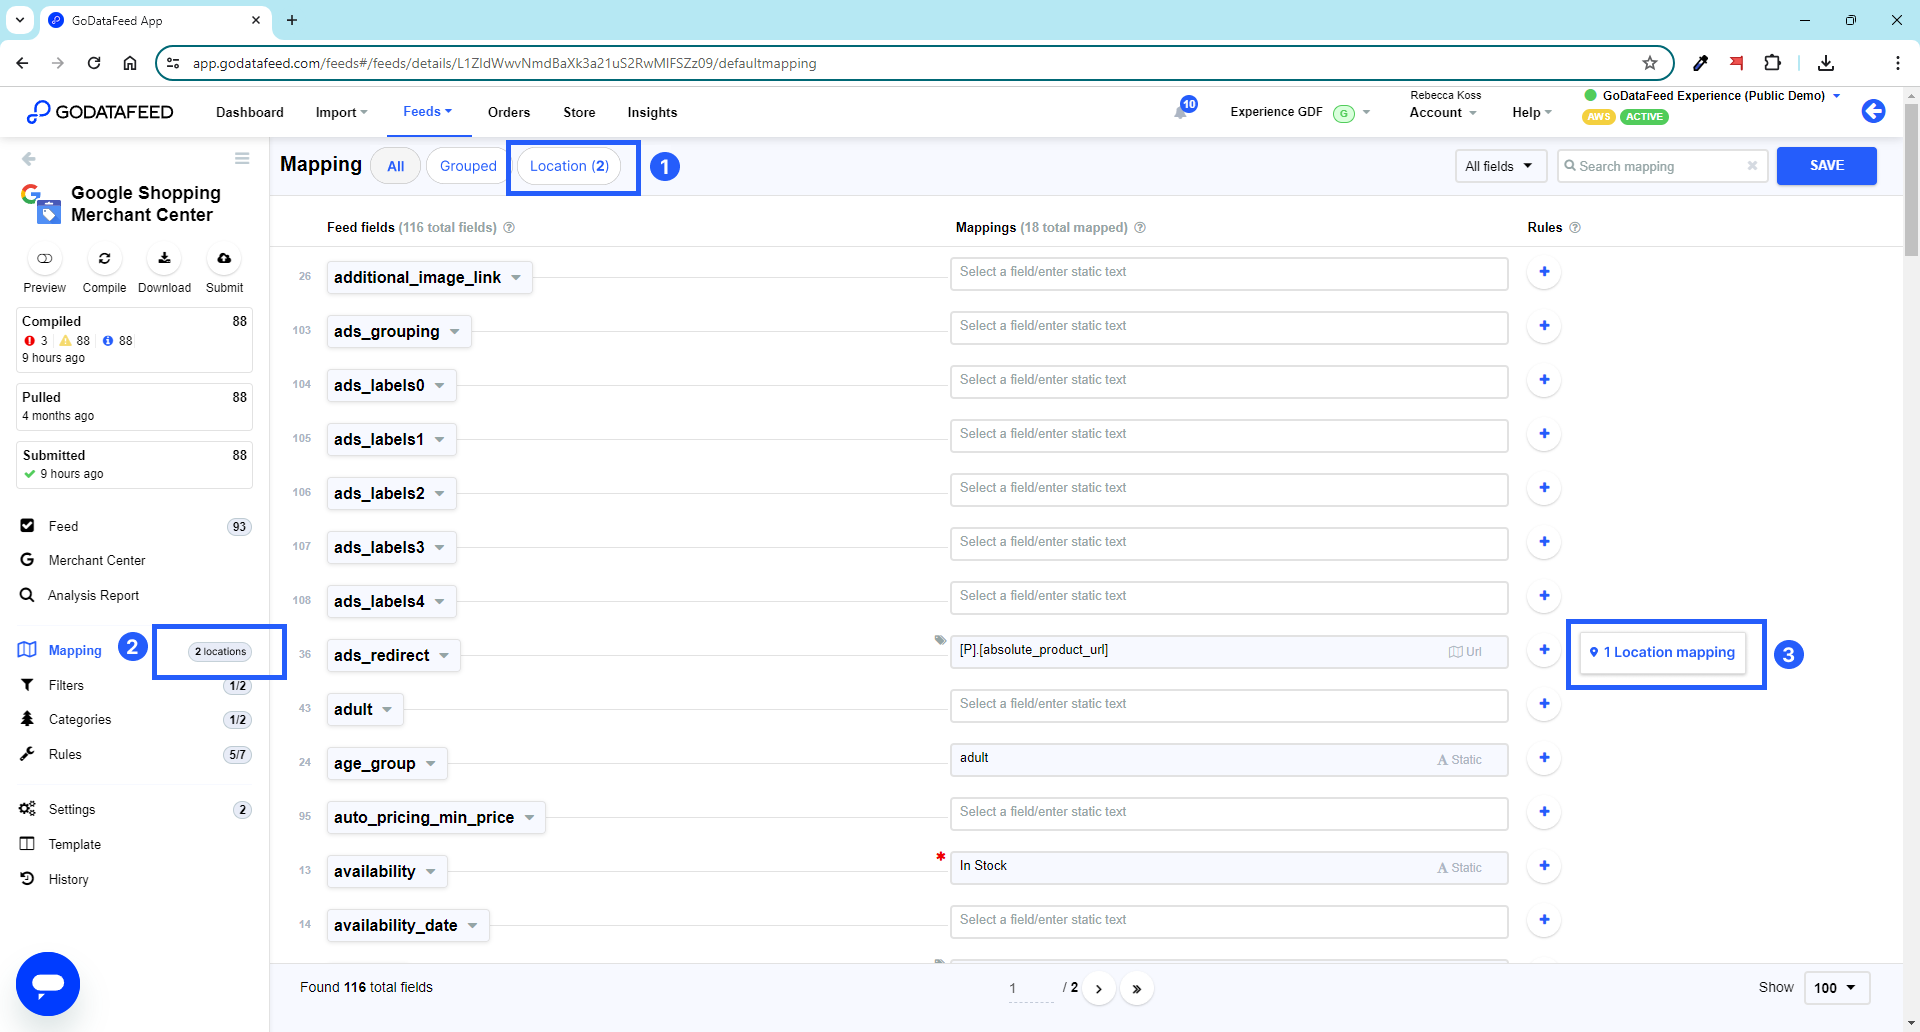The width and height of the screenshot is (1920, 1032).
Task: Add rule for age_group row
Action: [1544, 758]
